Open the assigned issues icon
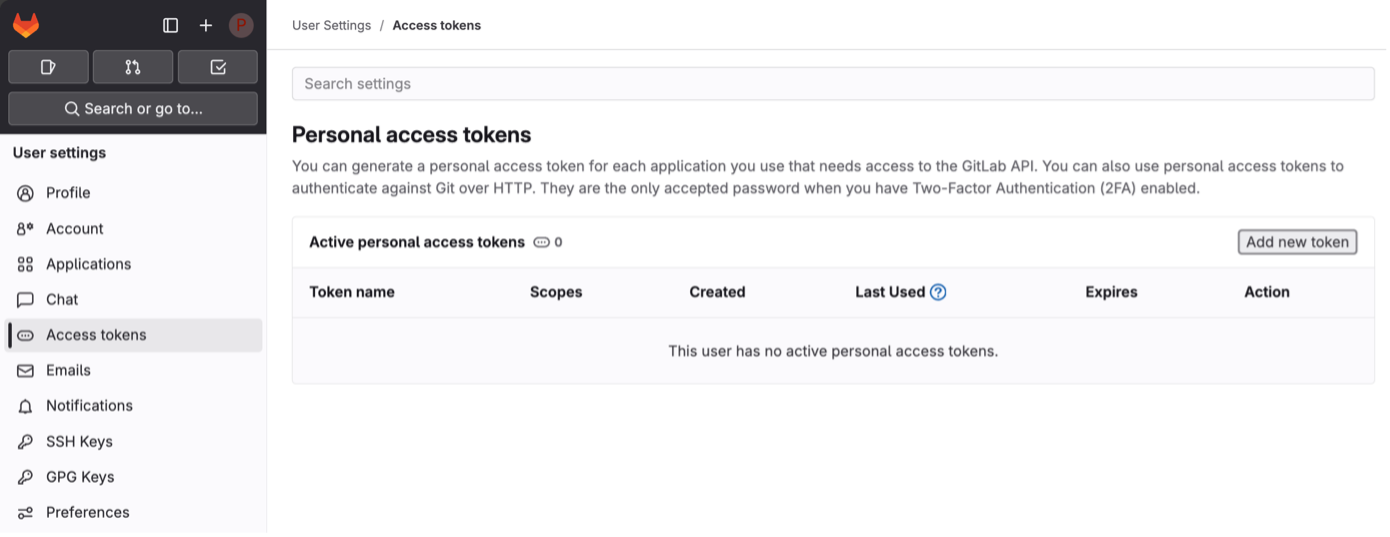Image resolution: width=1390 pixels, height=537 pixels. (x=48, y=67)
